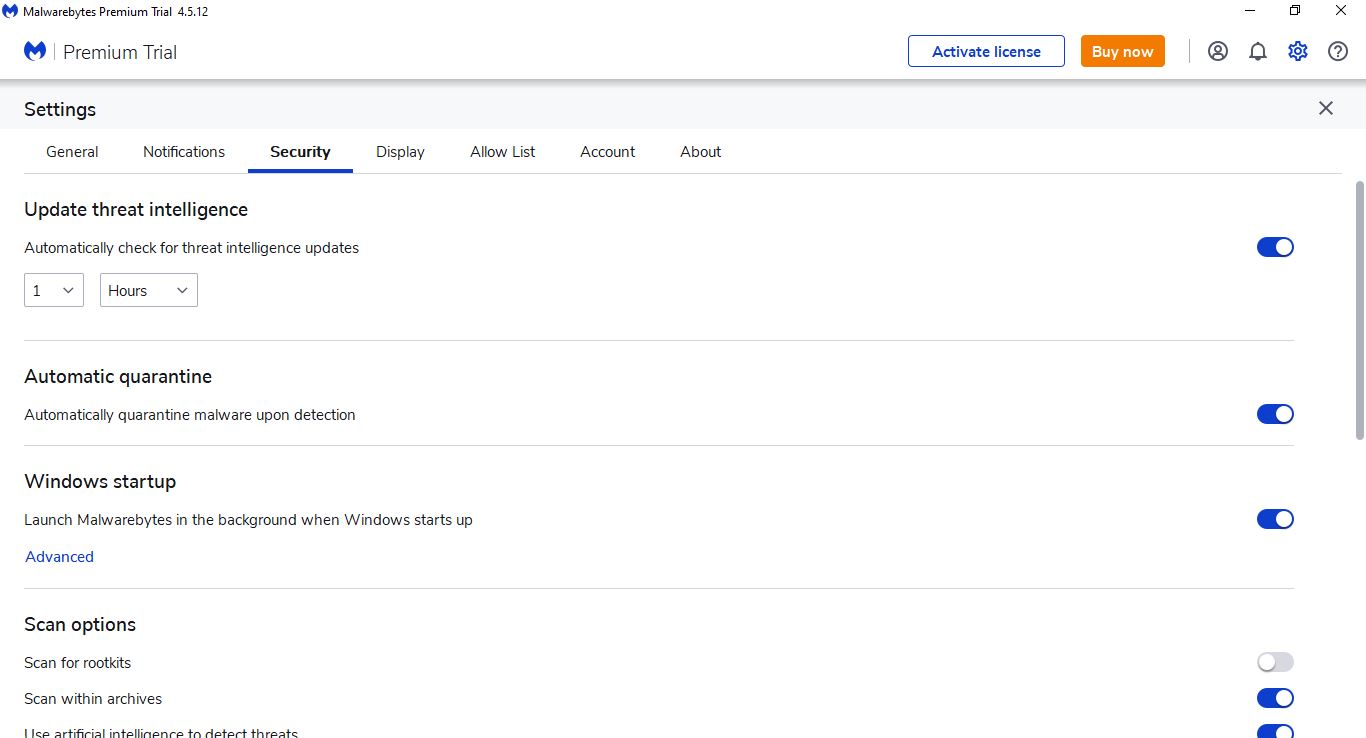Screen dimensions: 1366x738
Task: Restore down the Malwarebytes window
Action: coord(1295,11)
